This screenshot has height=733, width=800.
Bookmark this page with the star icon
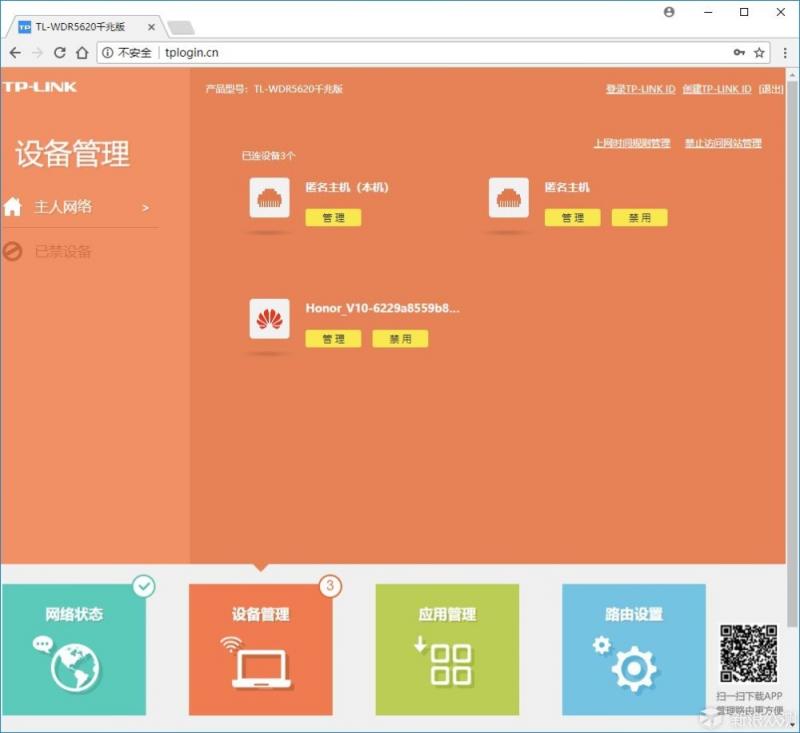(759, 53)
